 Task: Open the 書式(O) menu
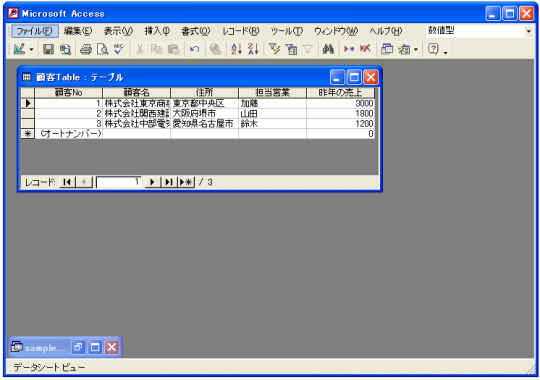click(196, 31)
